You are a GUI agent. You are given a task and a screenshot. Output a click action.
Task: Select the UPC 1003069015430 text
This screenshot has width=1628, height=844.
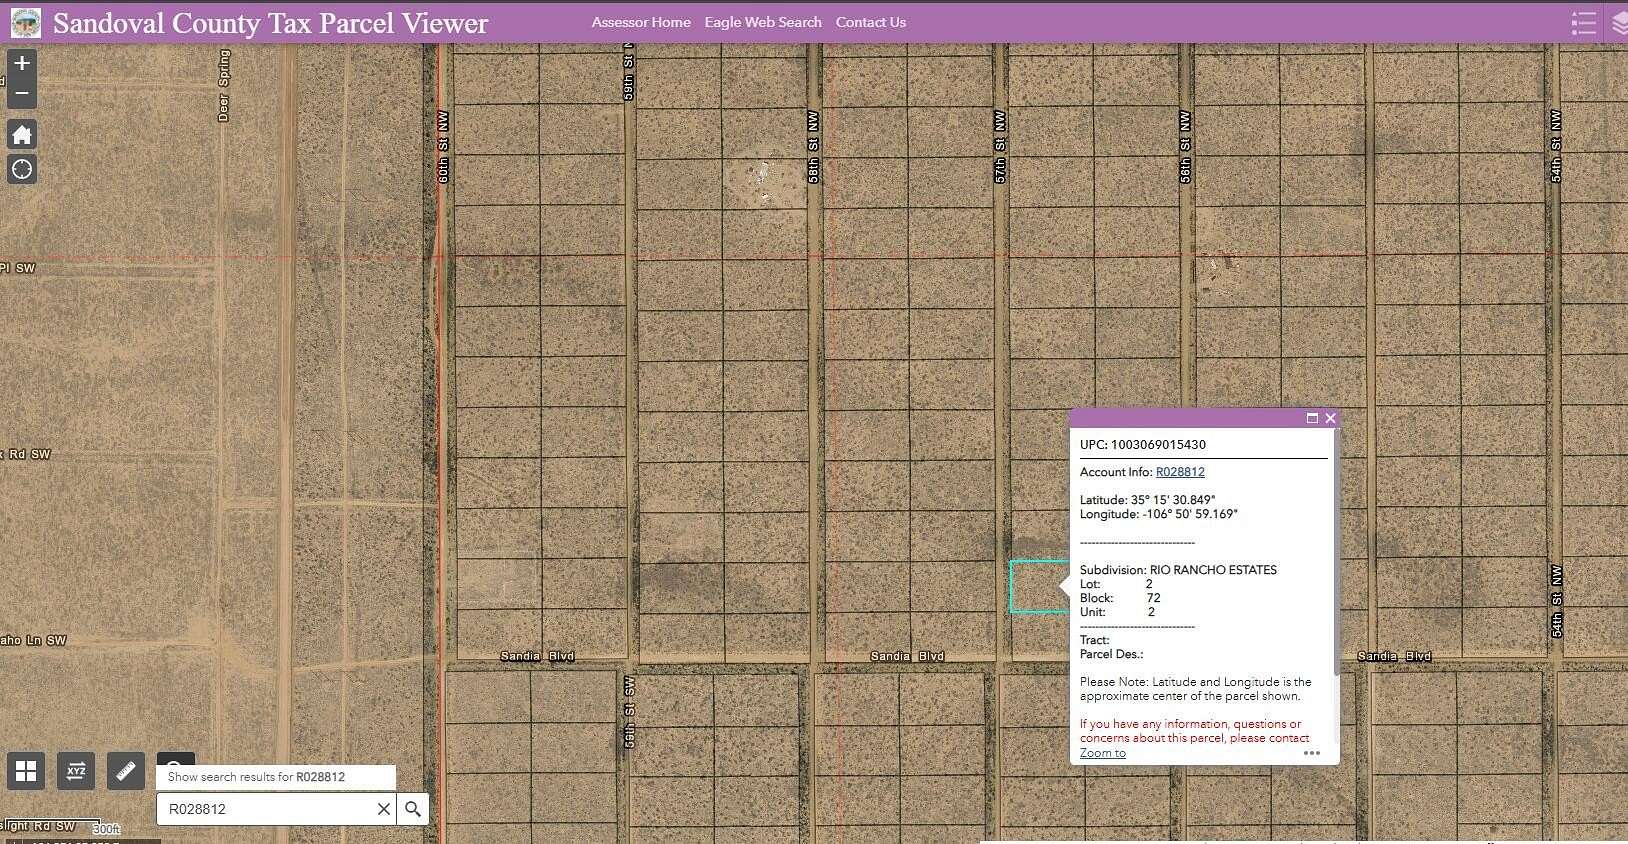coord(1143,445)
